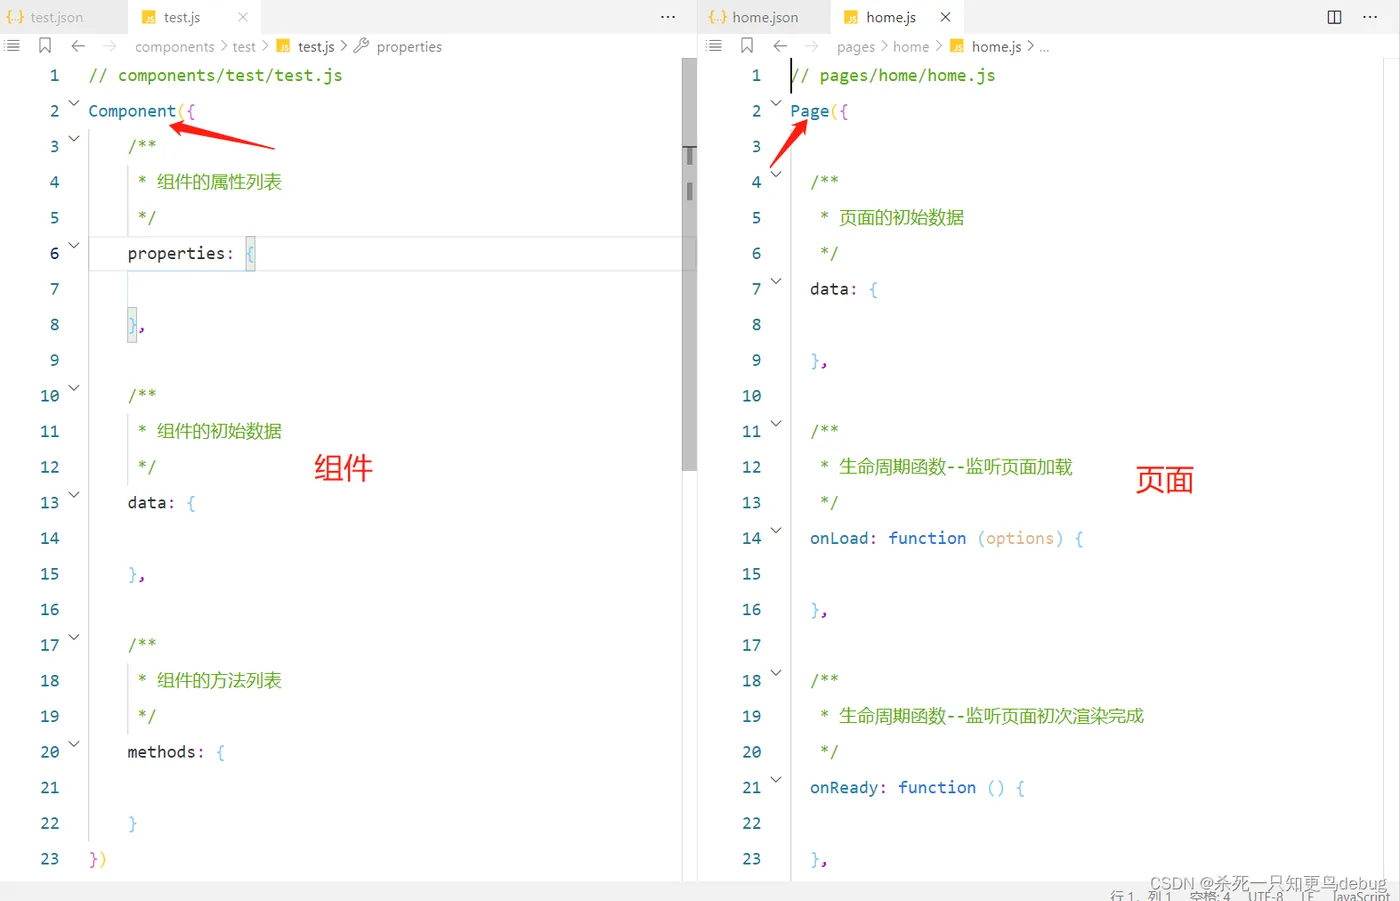Open more actions in left editor group

668,17
